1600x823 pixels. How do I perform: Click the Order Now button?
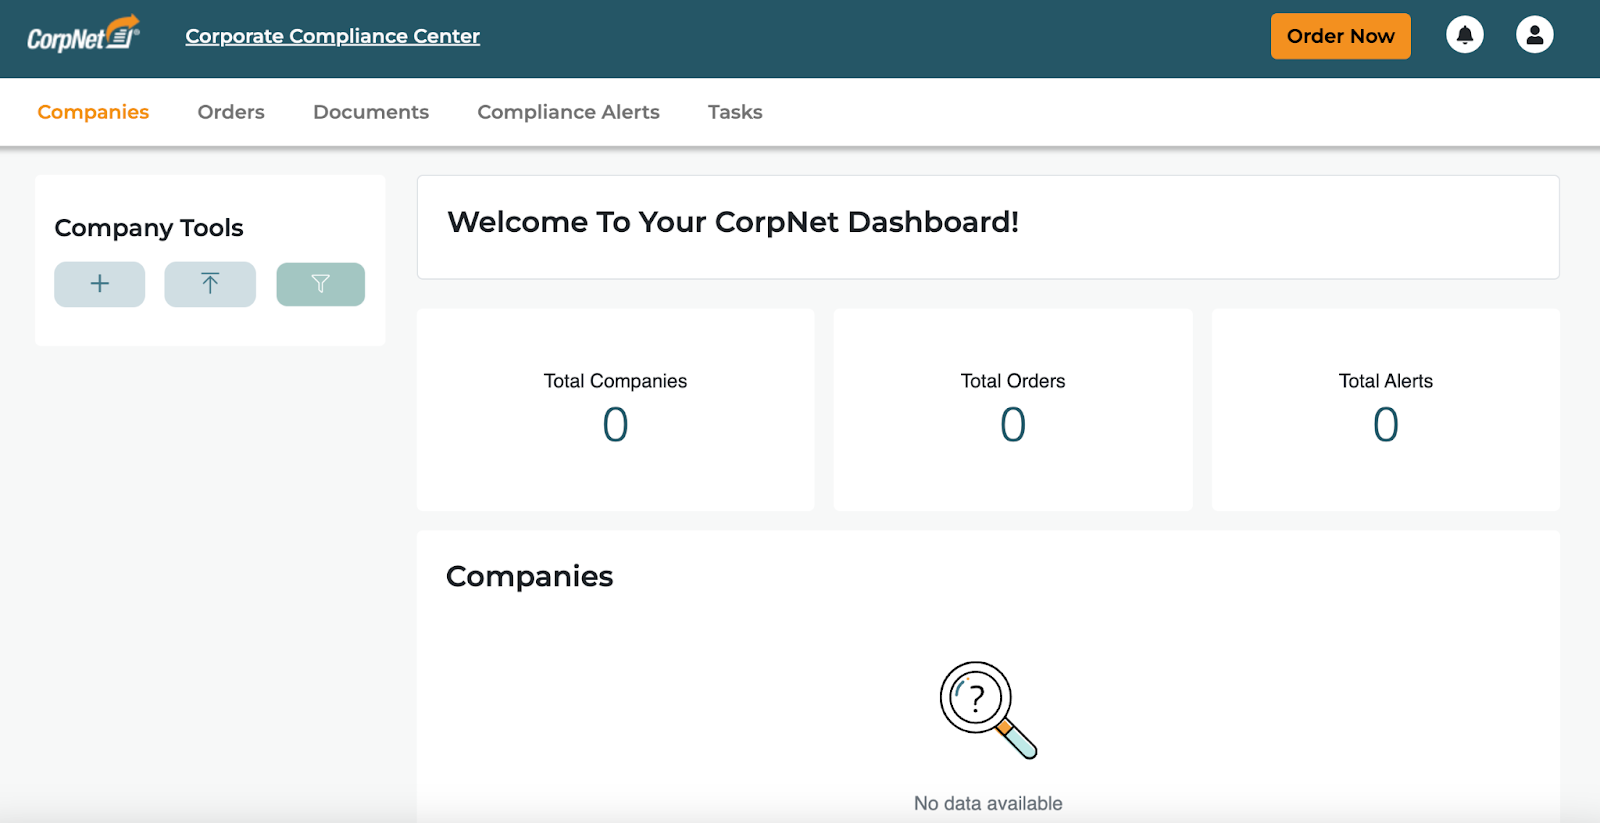point(1340,36)
